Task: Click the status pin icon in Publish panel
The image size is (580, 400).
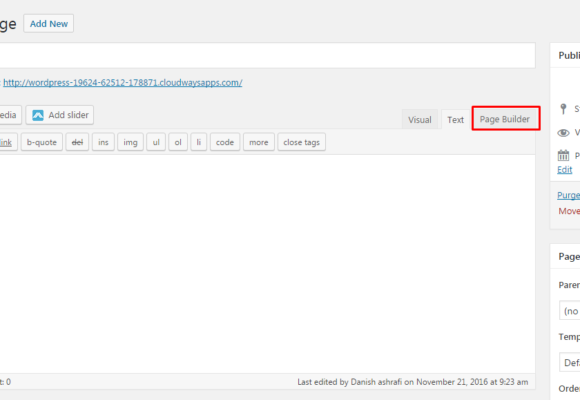Action: [563, 109]
